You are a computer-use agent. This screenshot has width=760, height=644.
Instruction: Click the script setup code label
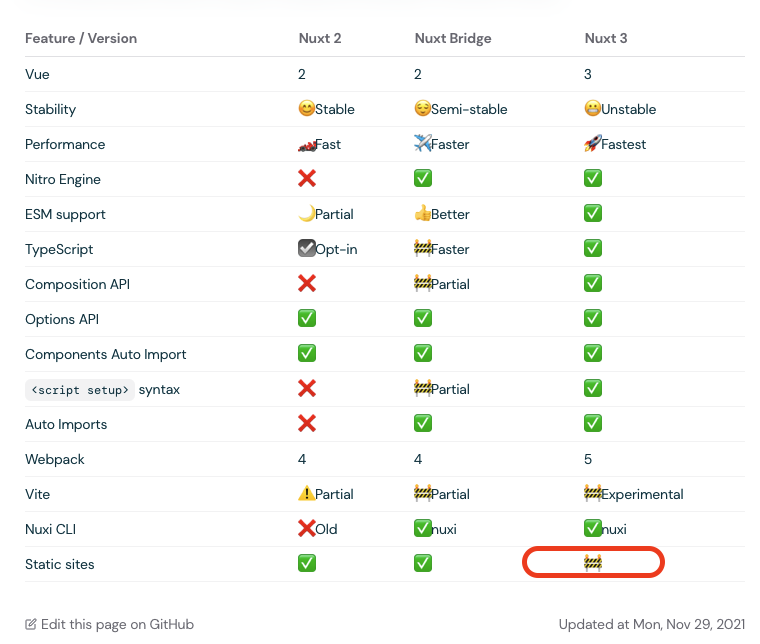[x=80, y=390]
